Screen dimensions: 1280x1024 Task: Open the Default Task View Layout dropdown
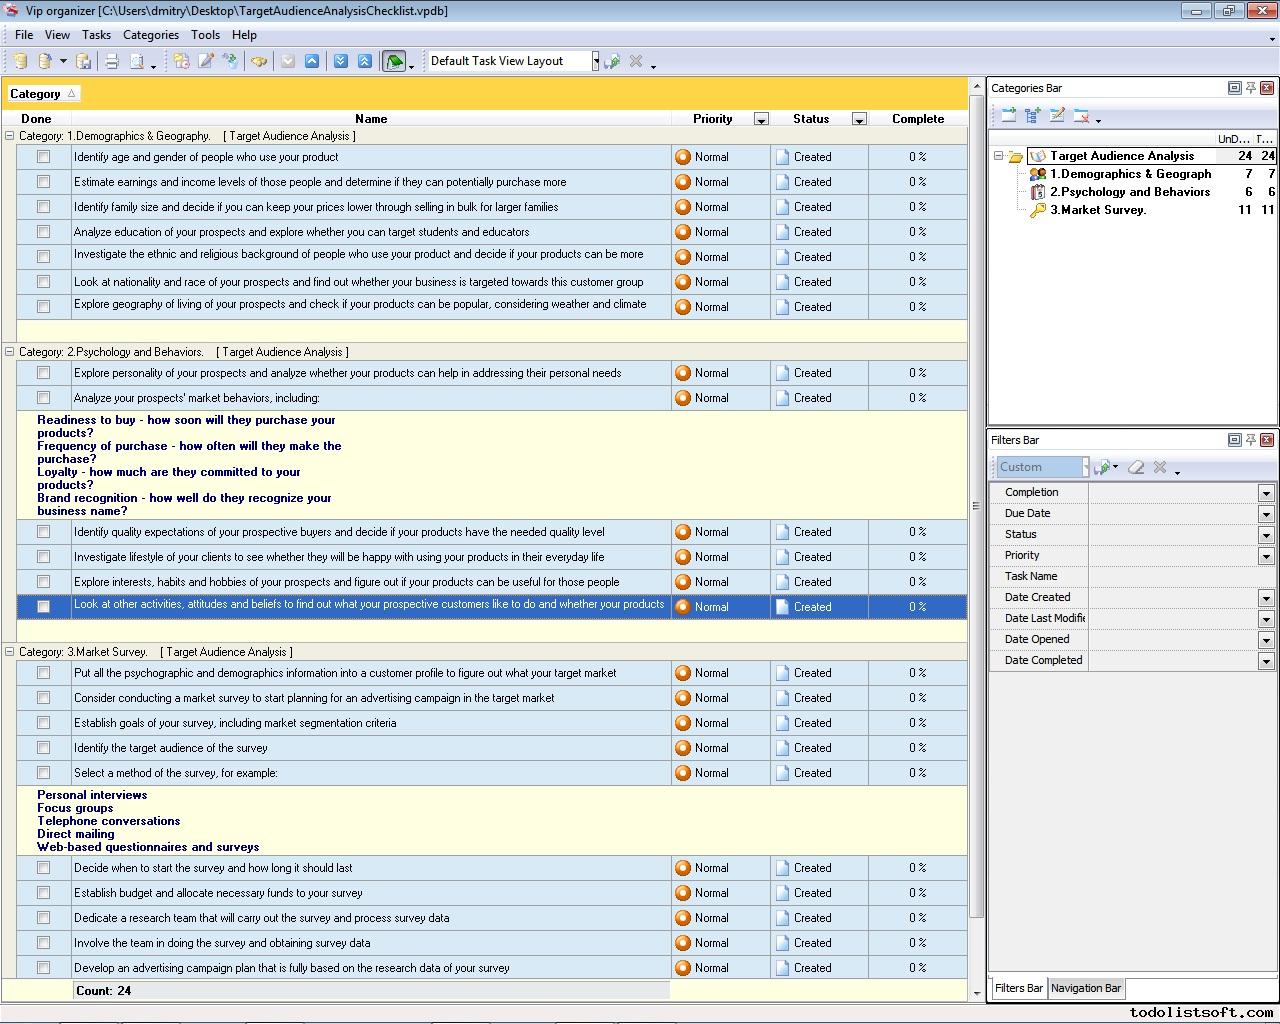pos(595,61)
